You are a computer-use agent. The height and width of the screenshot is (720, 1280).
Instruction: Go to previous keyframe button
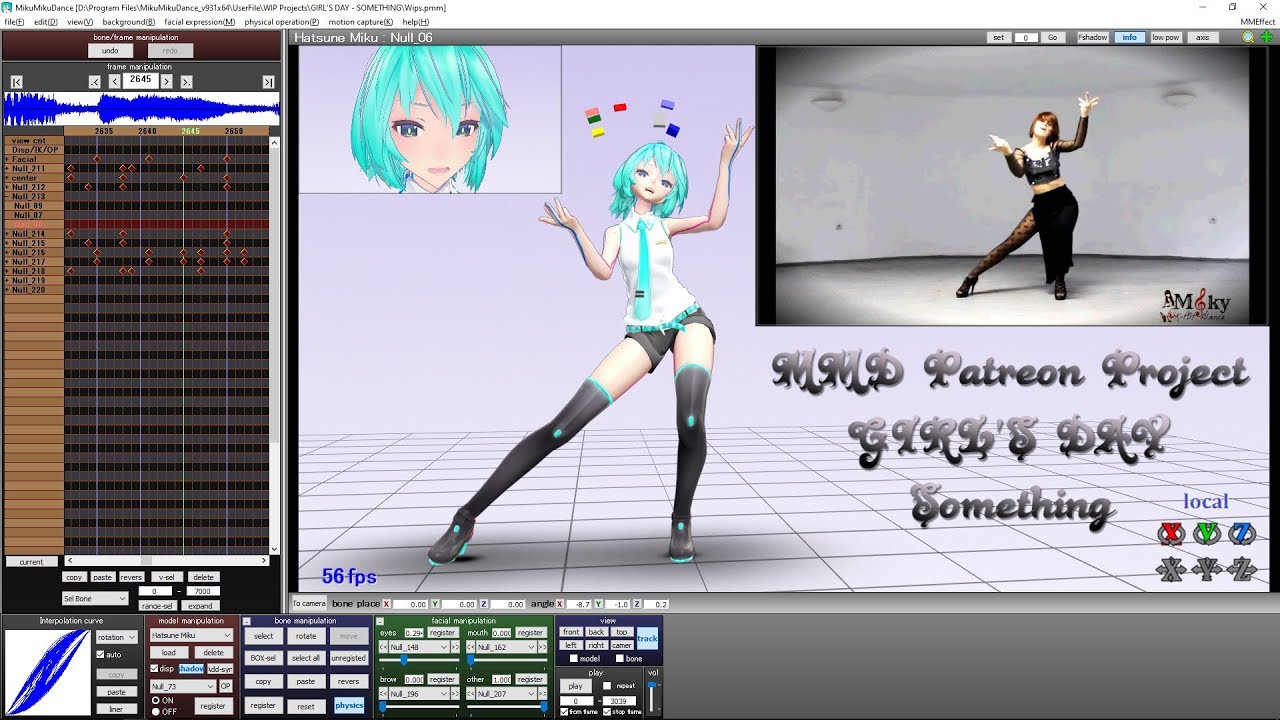94,82
